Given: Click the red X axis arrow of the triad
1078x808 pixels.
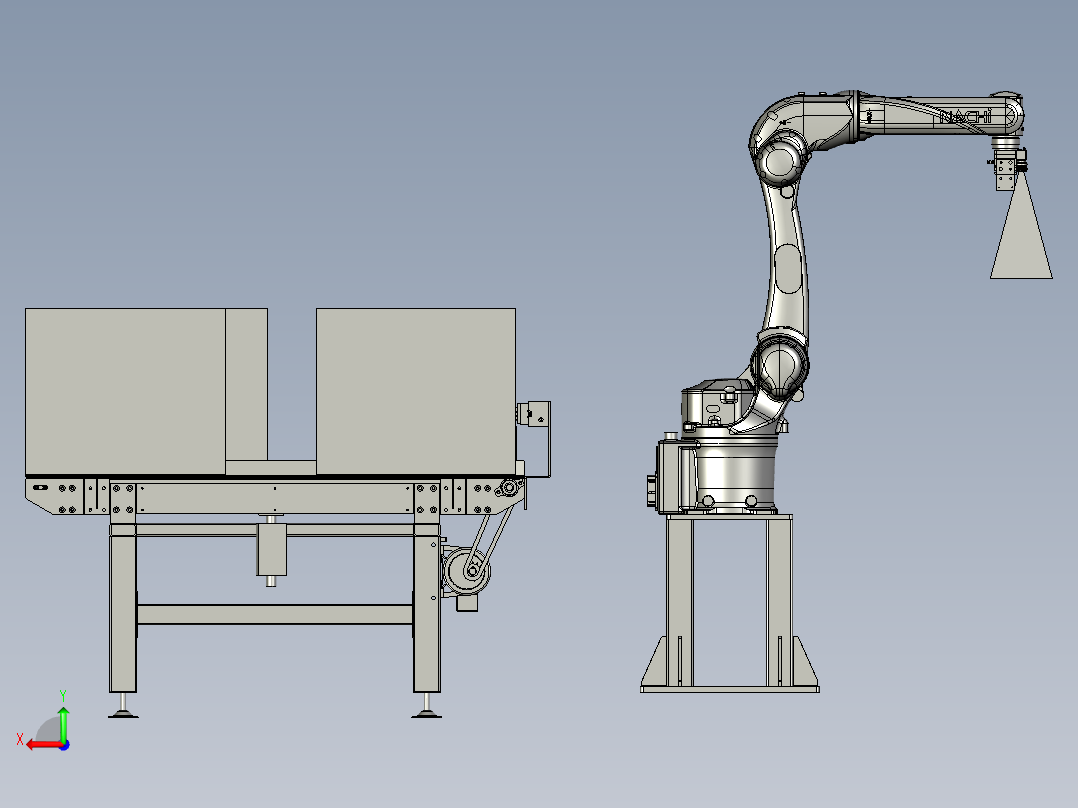Looking at the screenshot, I should click(x=45, y=745).
